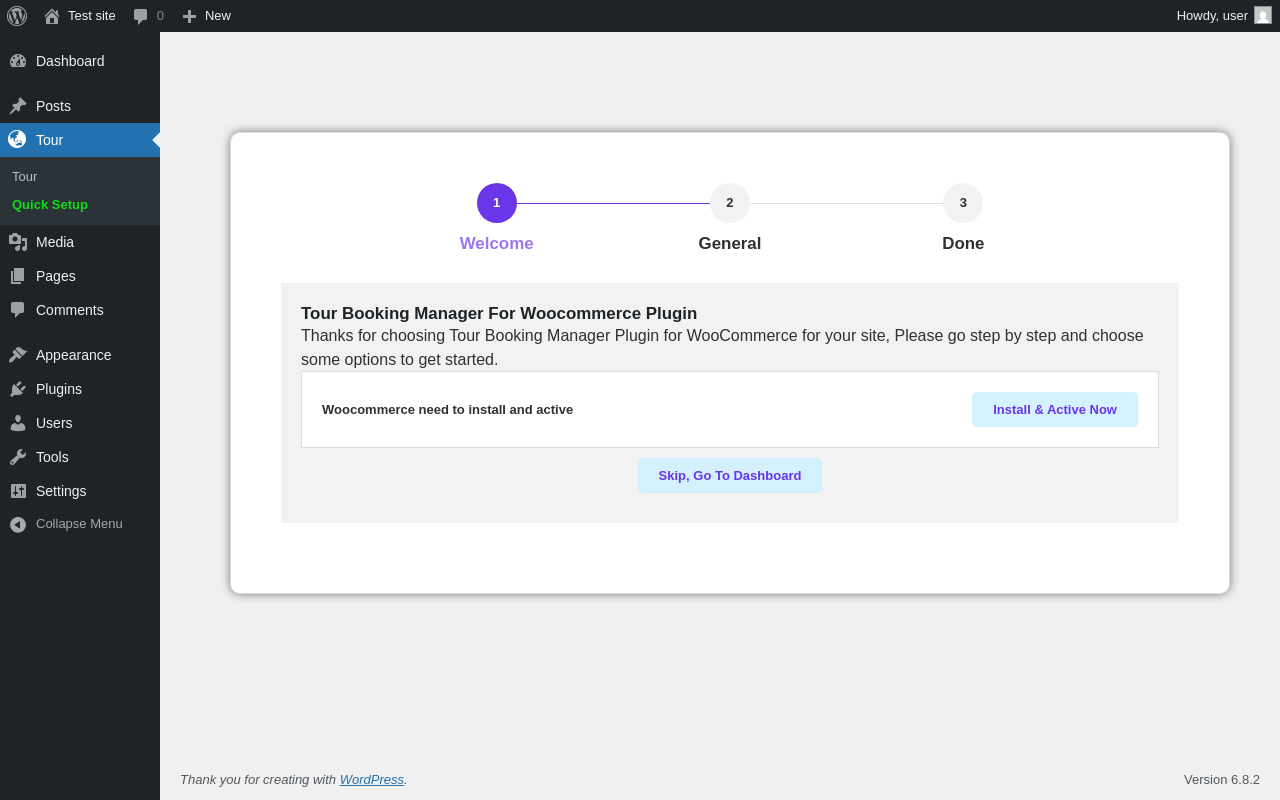
Task: Open the Plugins menu label
Action: click(x=59, y=389)
